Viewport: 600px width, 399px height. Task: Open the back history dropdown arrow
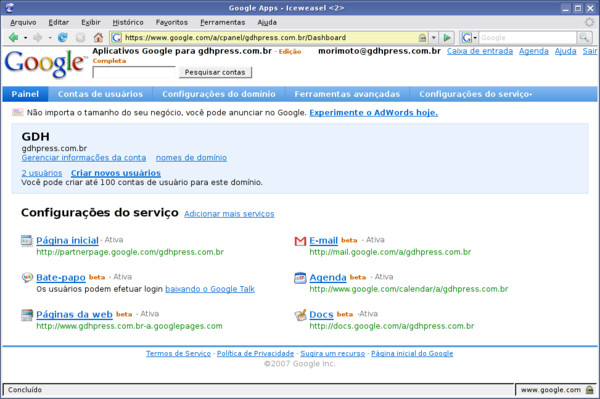25,38
